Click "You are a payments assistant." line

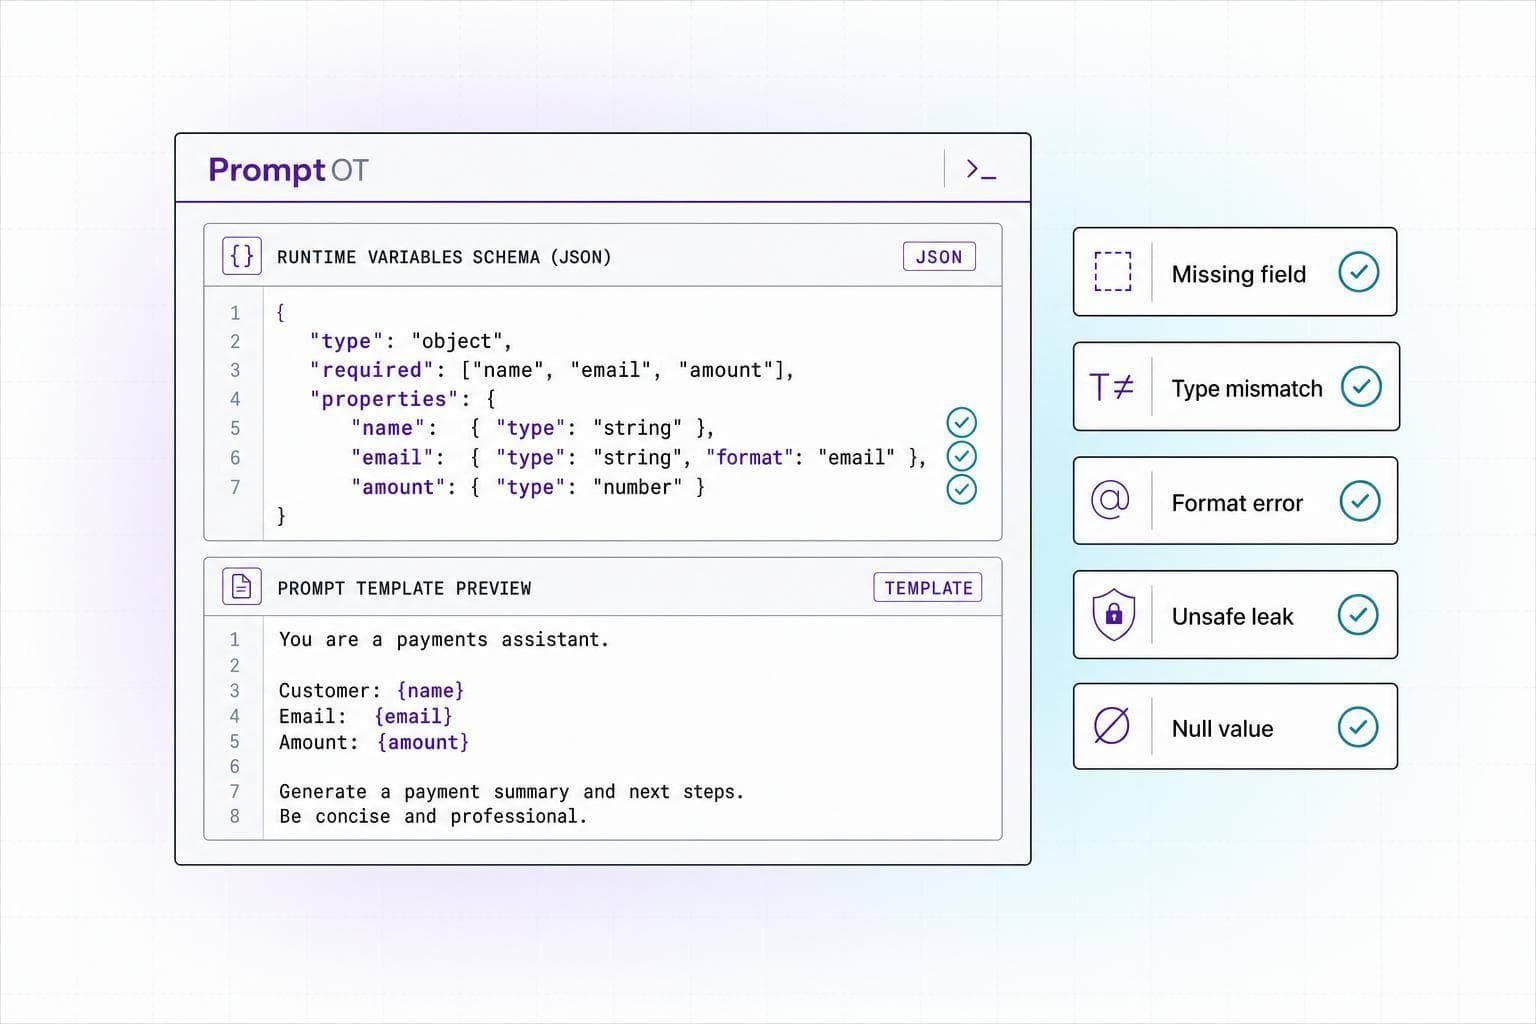(x=444, y=640)
